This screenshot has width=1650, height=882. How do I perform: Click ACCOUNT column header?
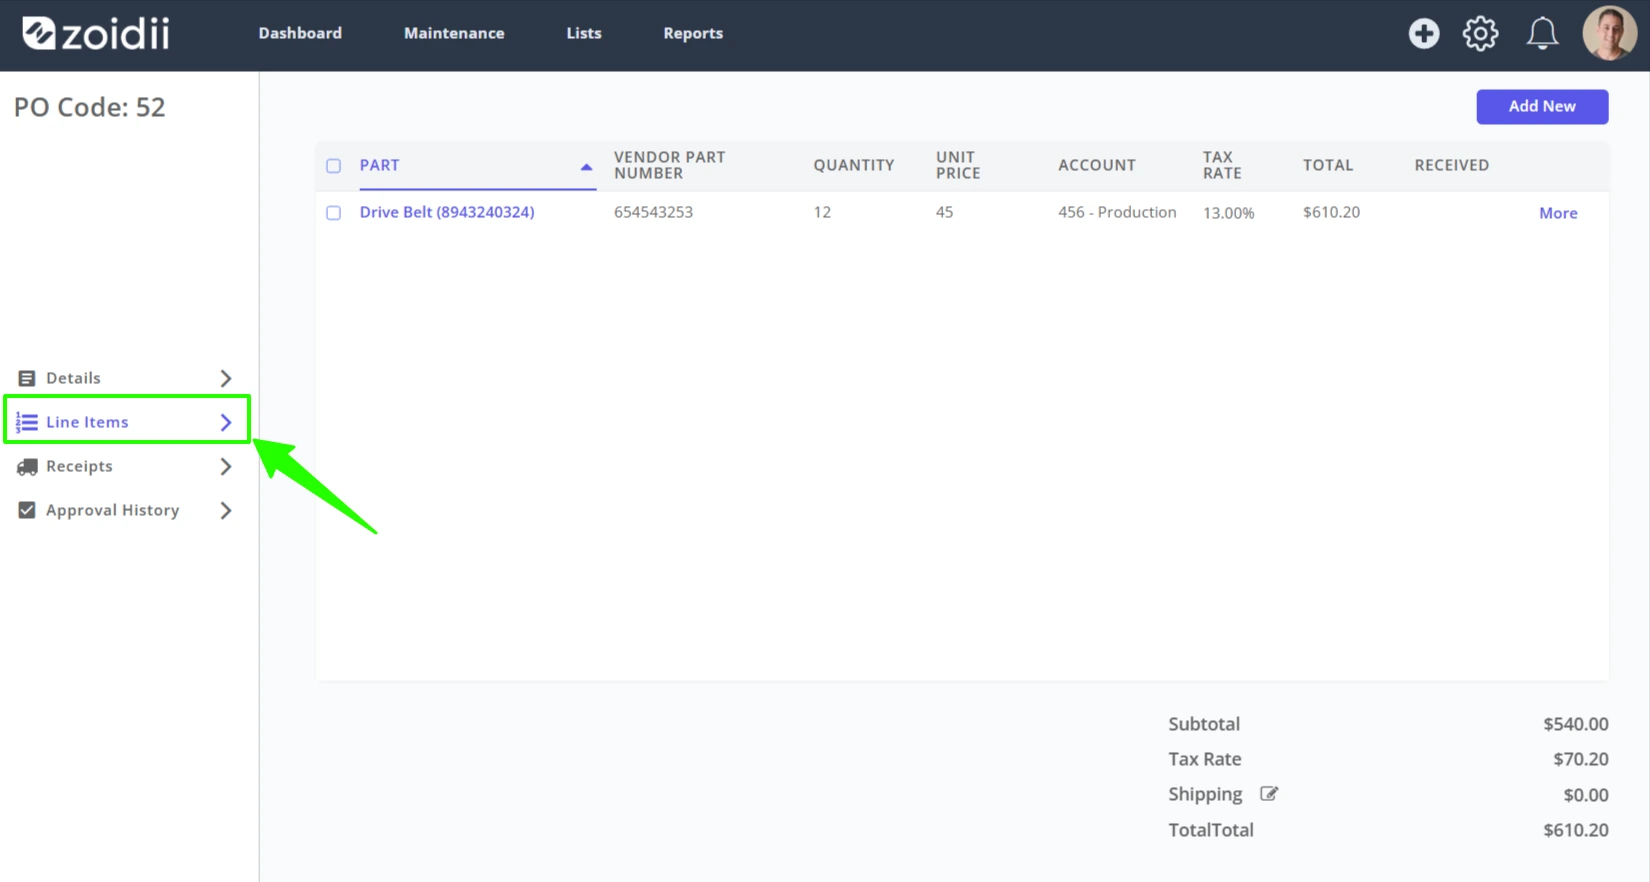point(1096,165)
